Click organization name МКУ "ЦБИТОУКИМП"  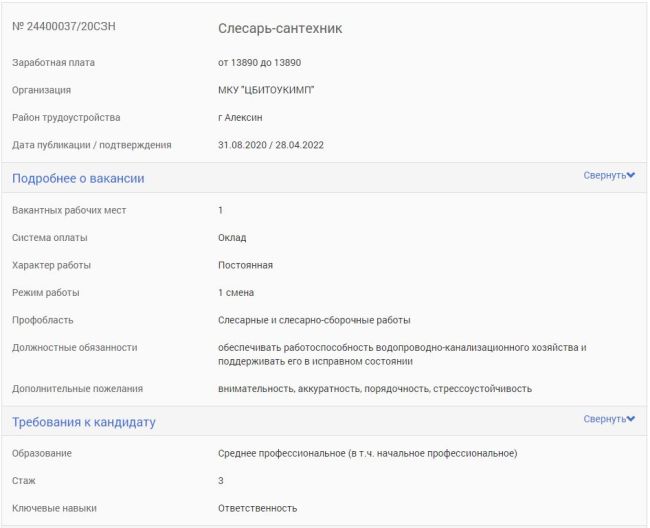[x=266, y=90]
